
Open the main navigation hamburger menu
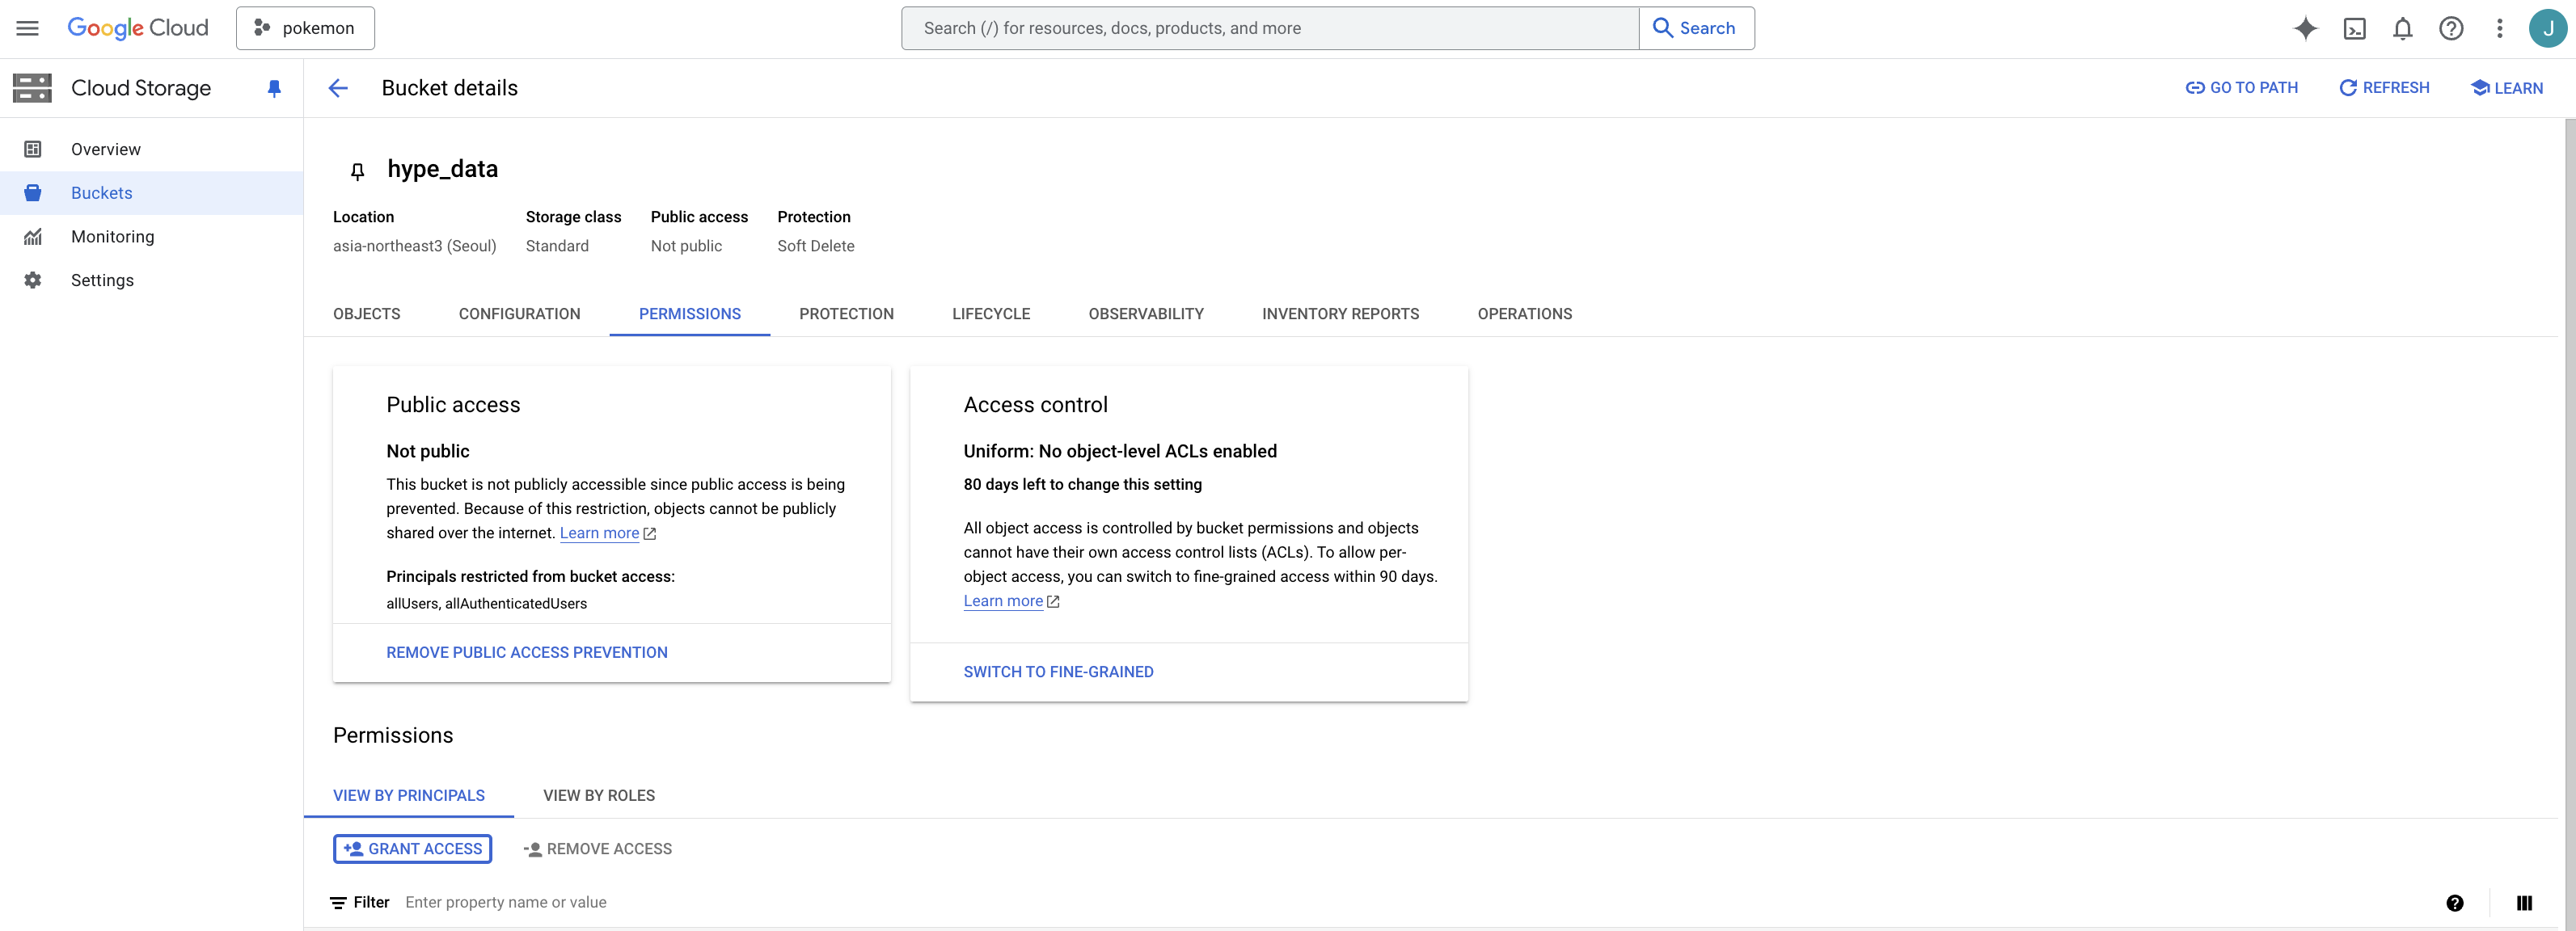28,28
